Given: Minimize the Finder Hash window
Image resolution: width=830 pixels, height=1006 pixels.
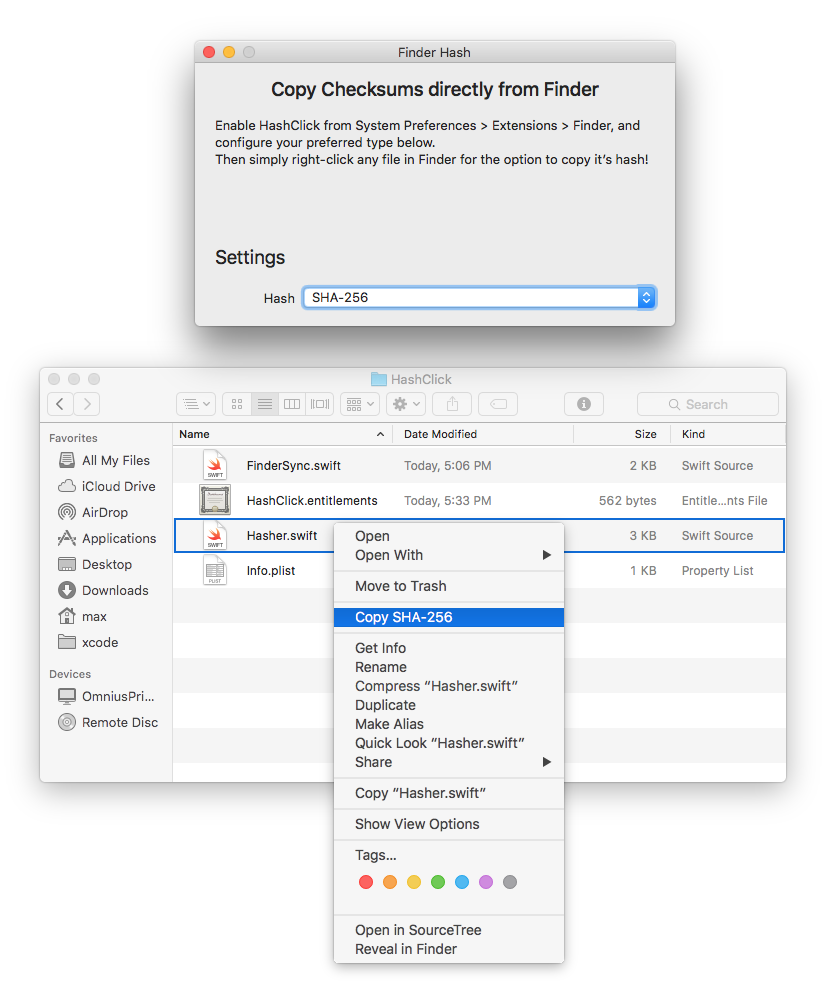Looking at the screenshot, I should (x=229, y=52).
